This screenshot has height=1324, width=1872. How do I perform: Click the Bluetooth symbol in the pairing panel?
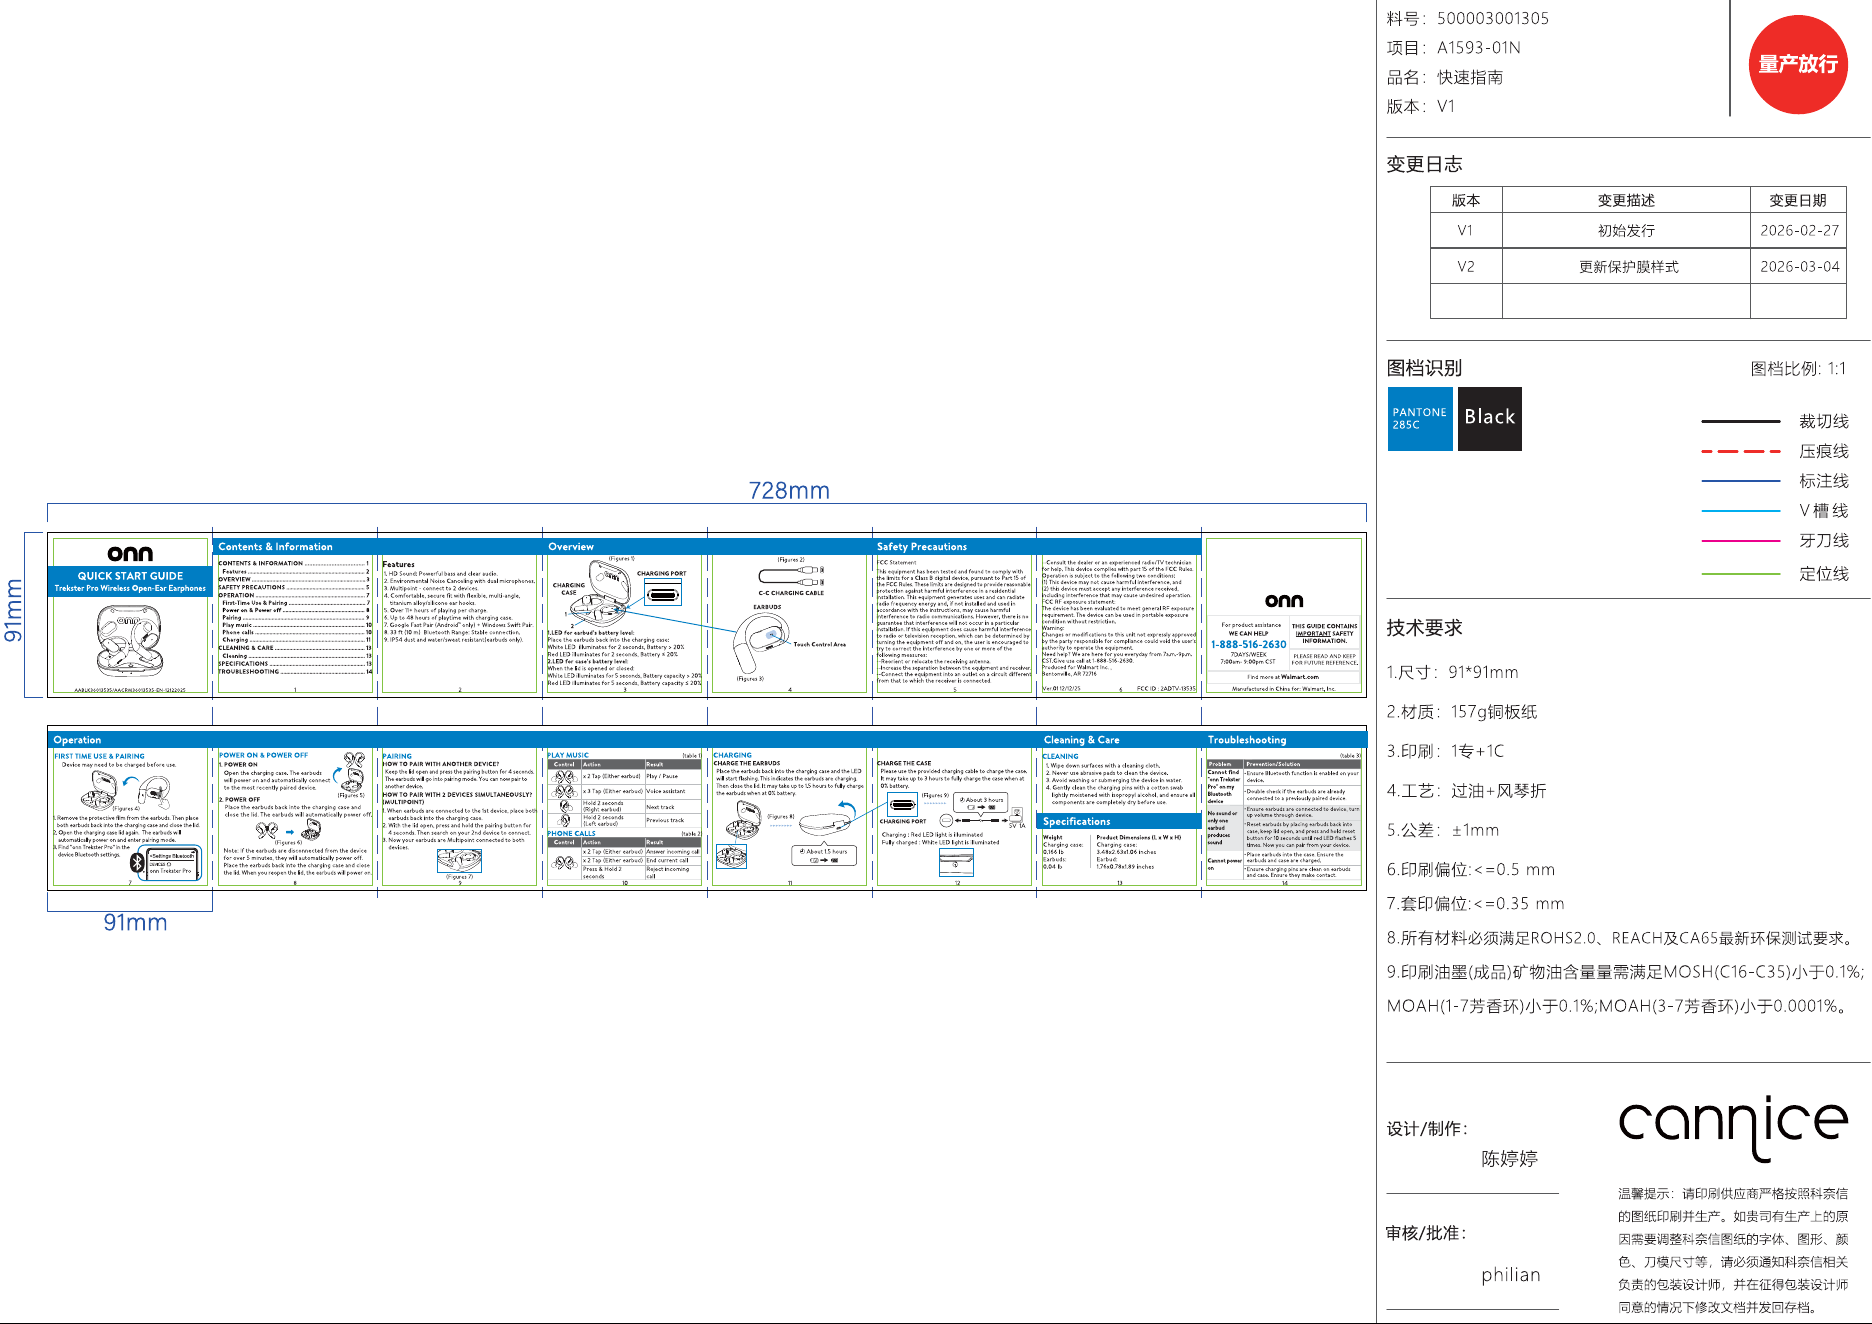click(138, 862)
